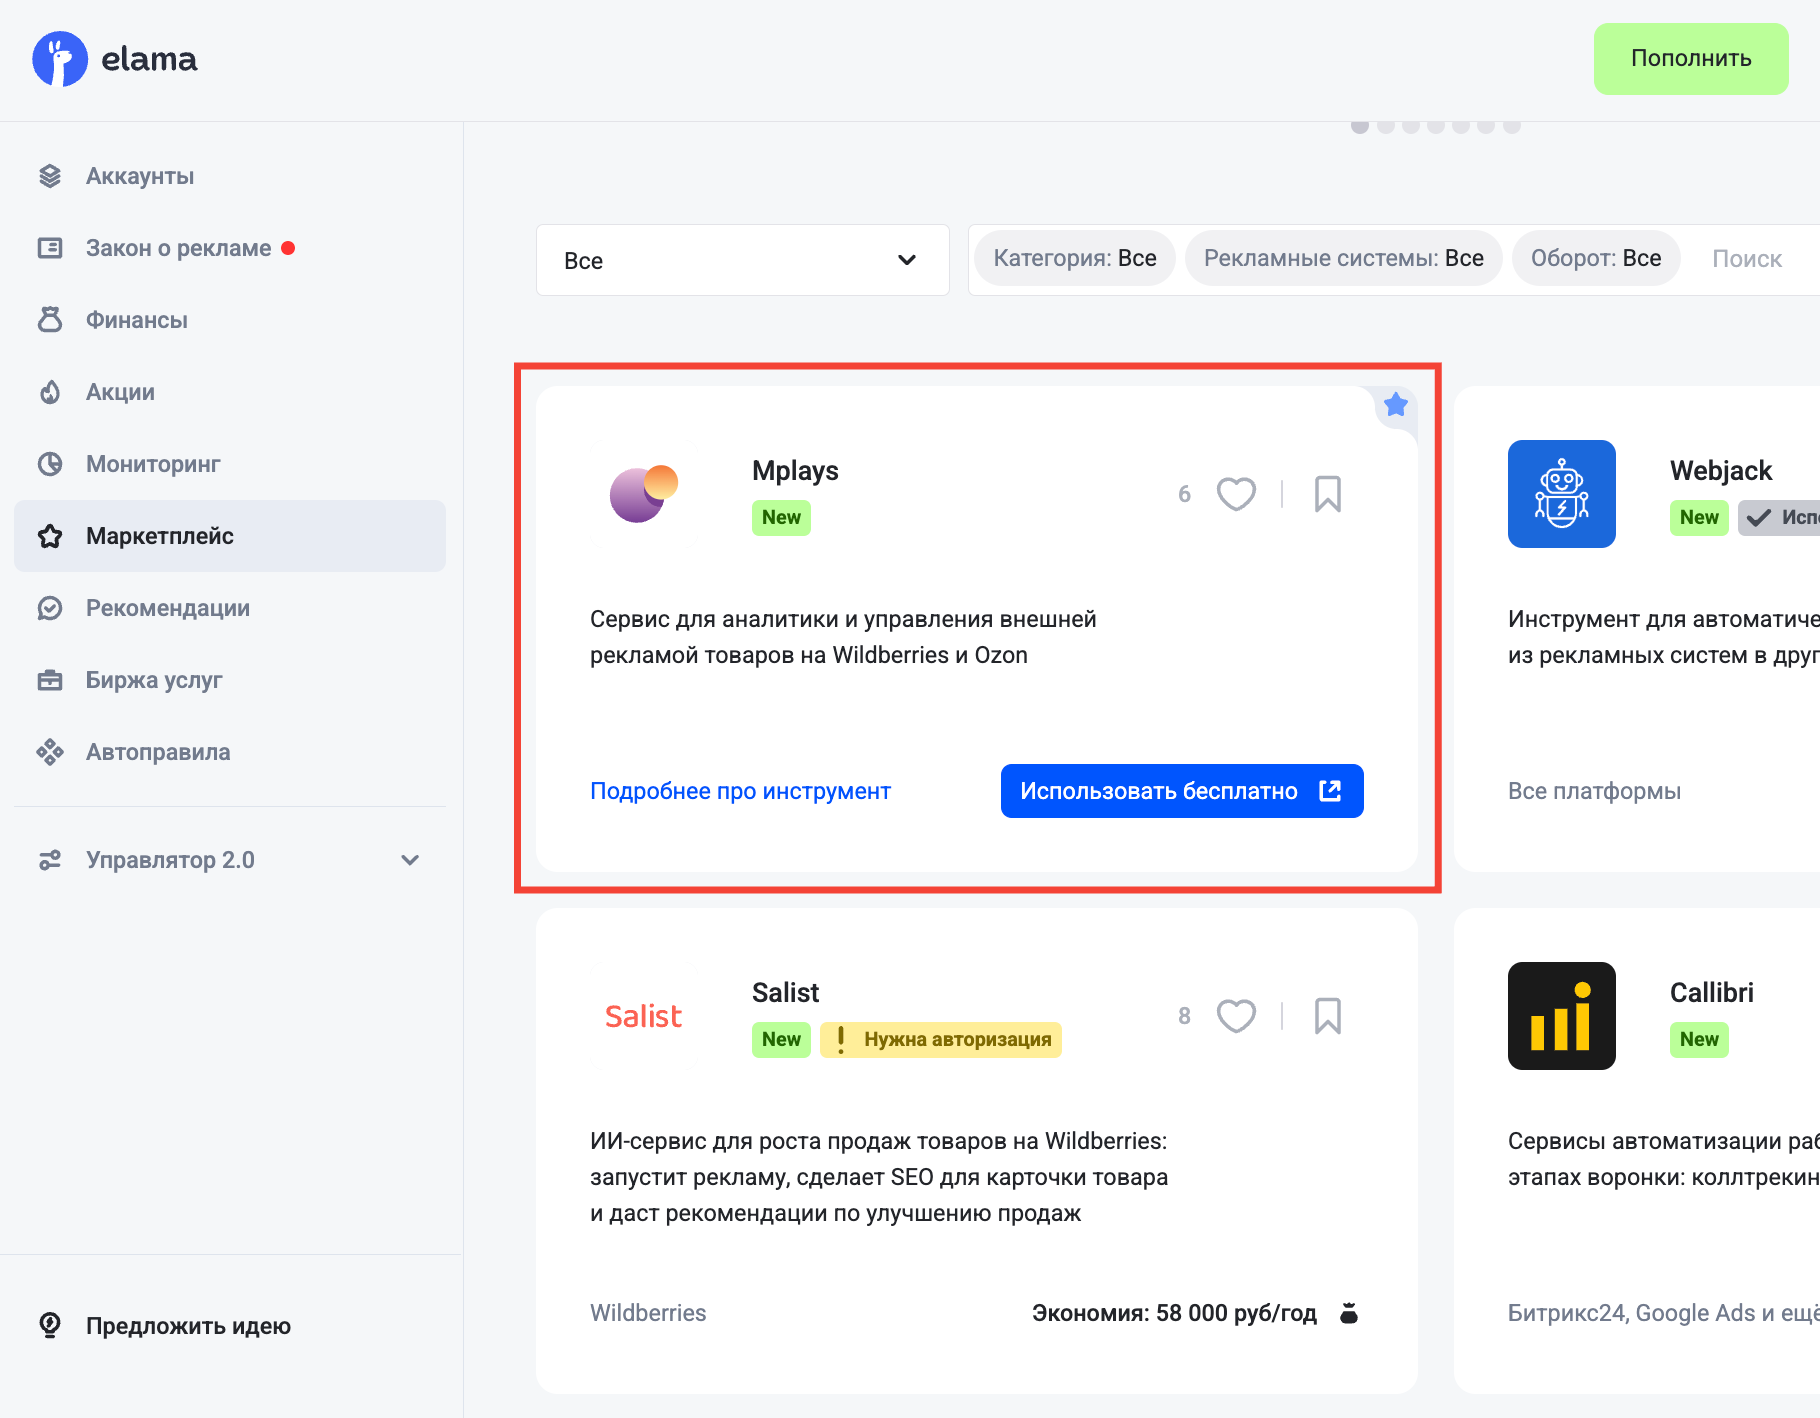Bookmark the Salist service card
This screenshot has width=1820, height=1418.
tap(1327, 1016)
